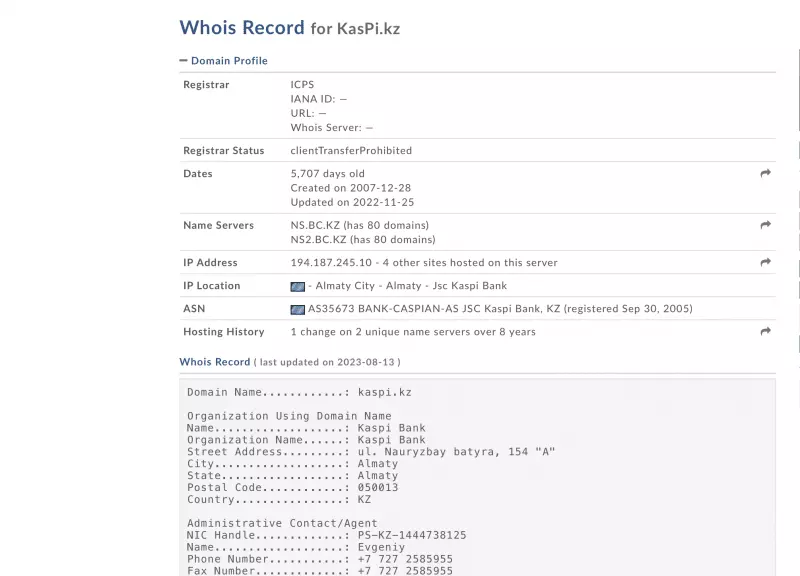Click the Administrative Contact/Agent heading line
The height and width of the screenshot is (576, 800).
click(282, 523)
